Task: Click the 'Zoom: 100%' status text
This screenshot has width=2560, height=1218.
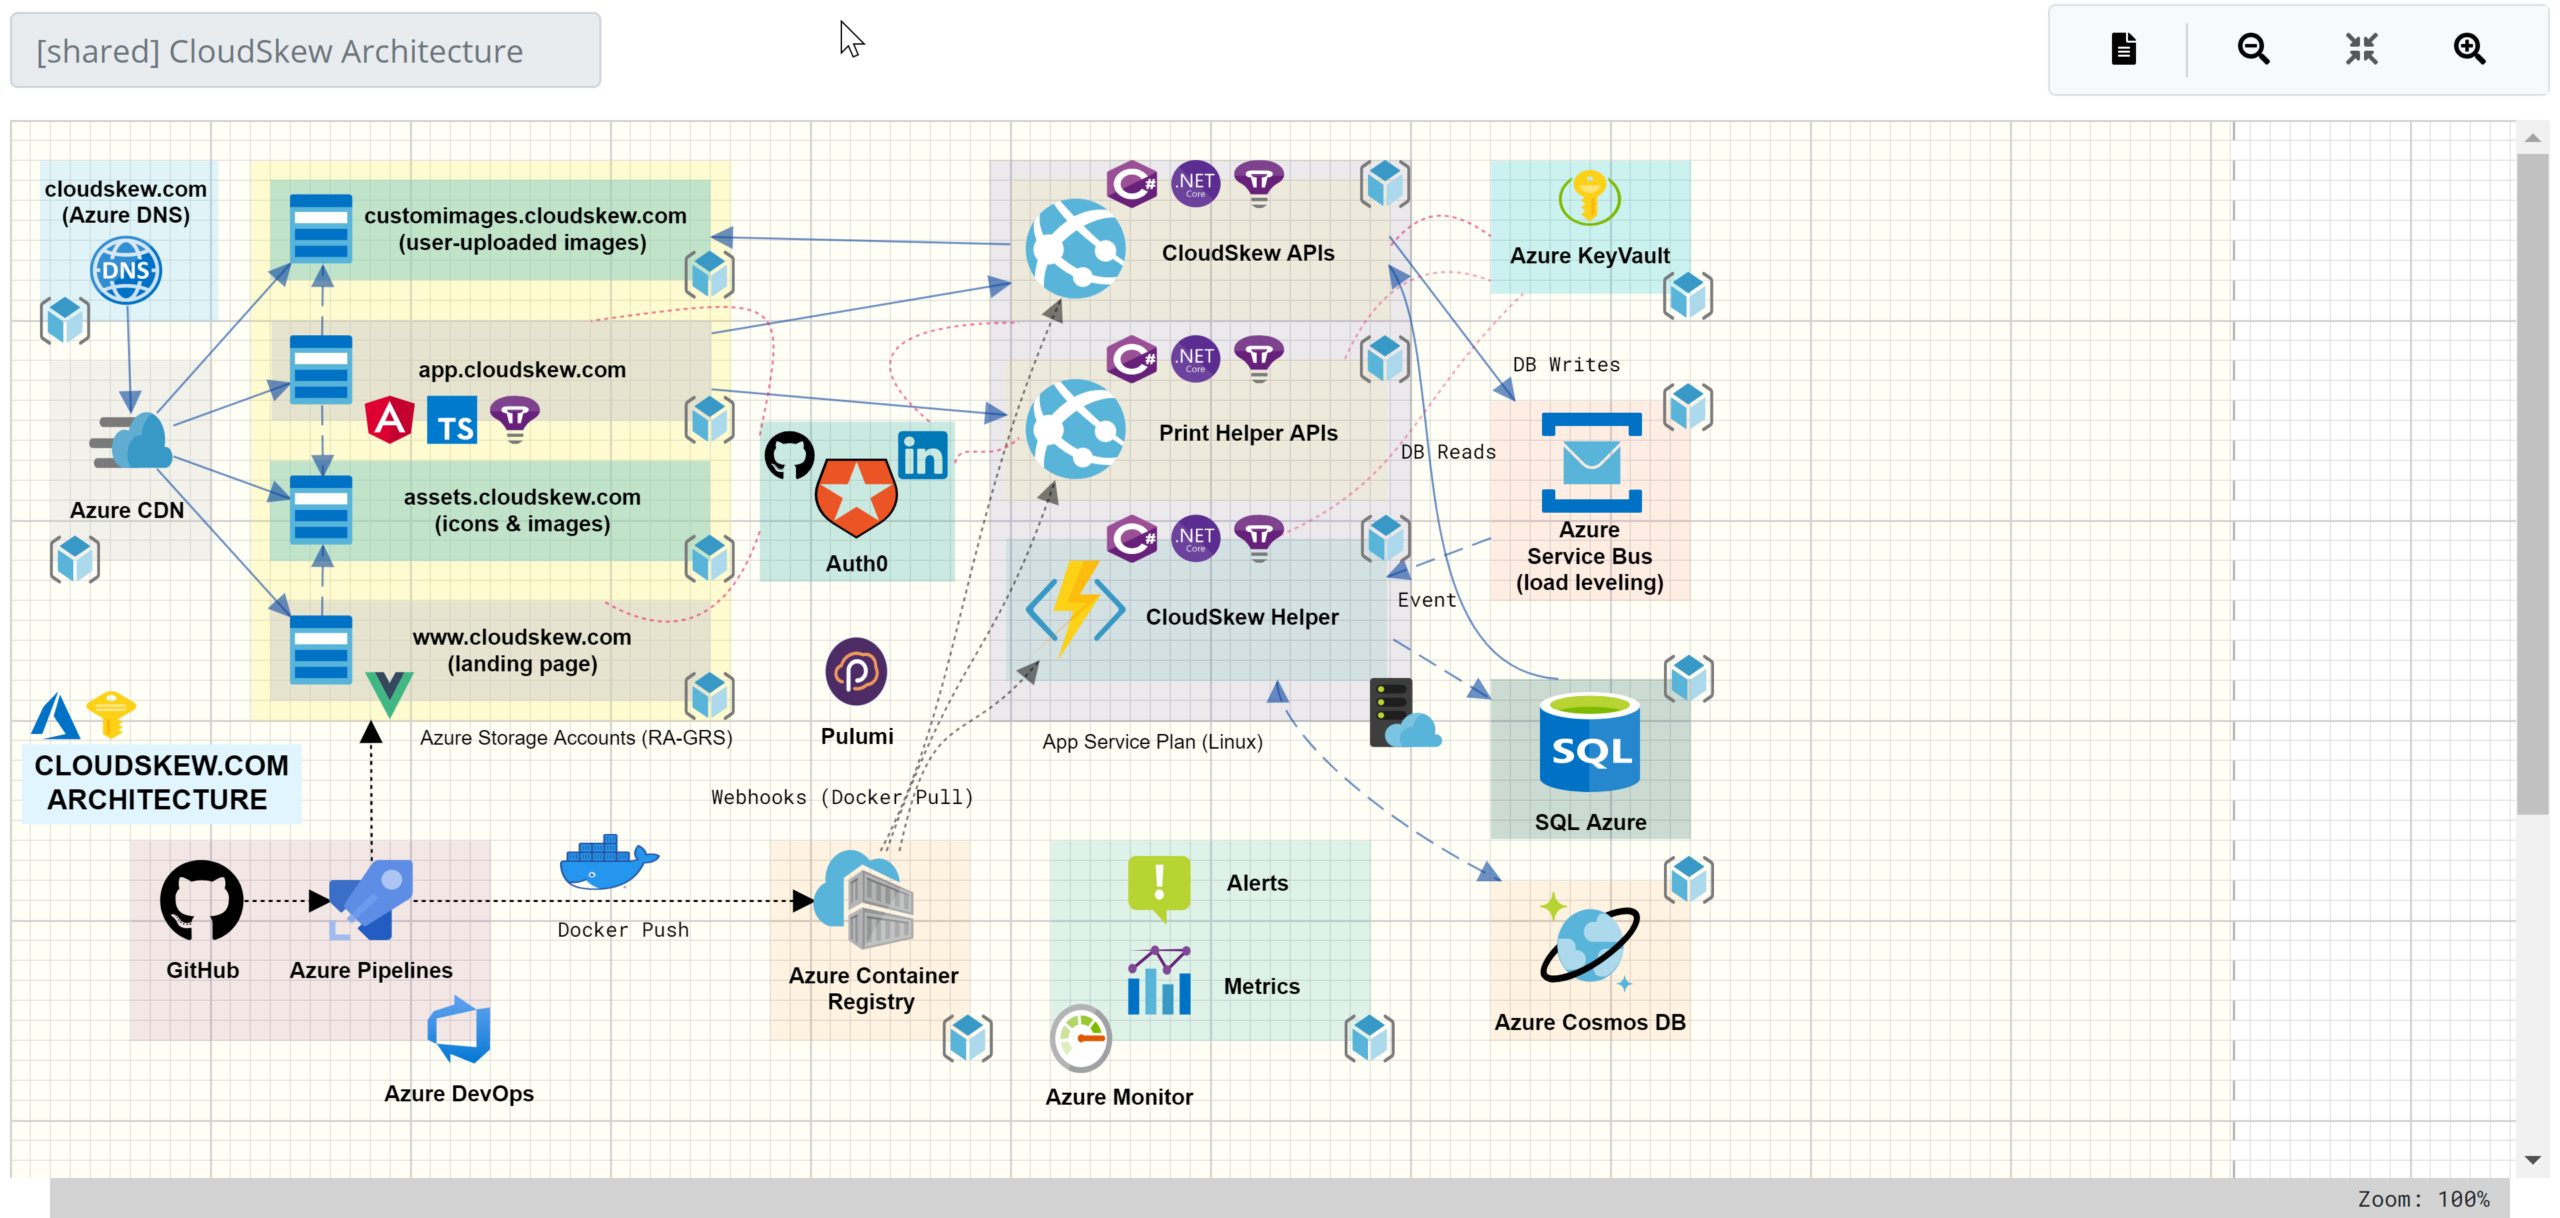Action: point(2423,1199)
